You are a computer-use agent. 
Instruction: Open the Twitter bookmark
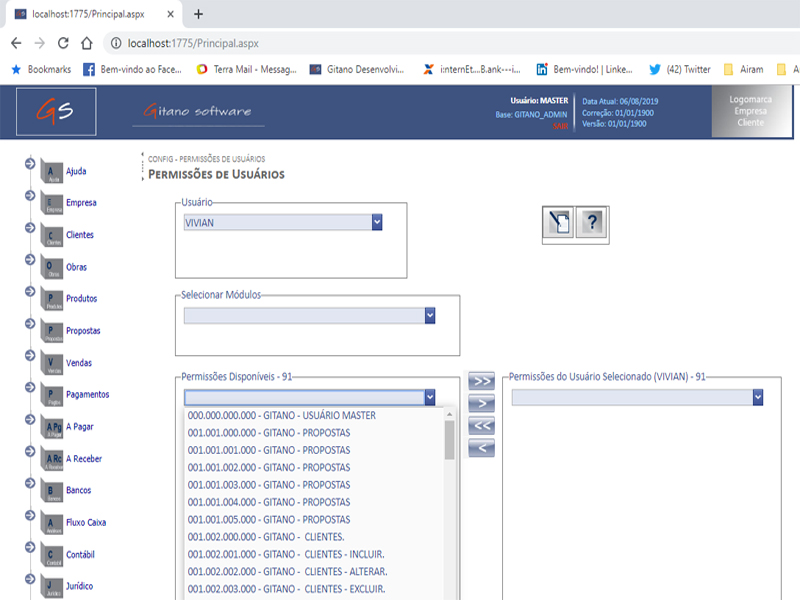tap(680, 70)
